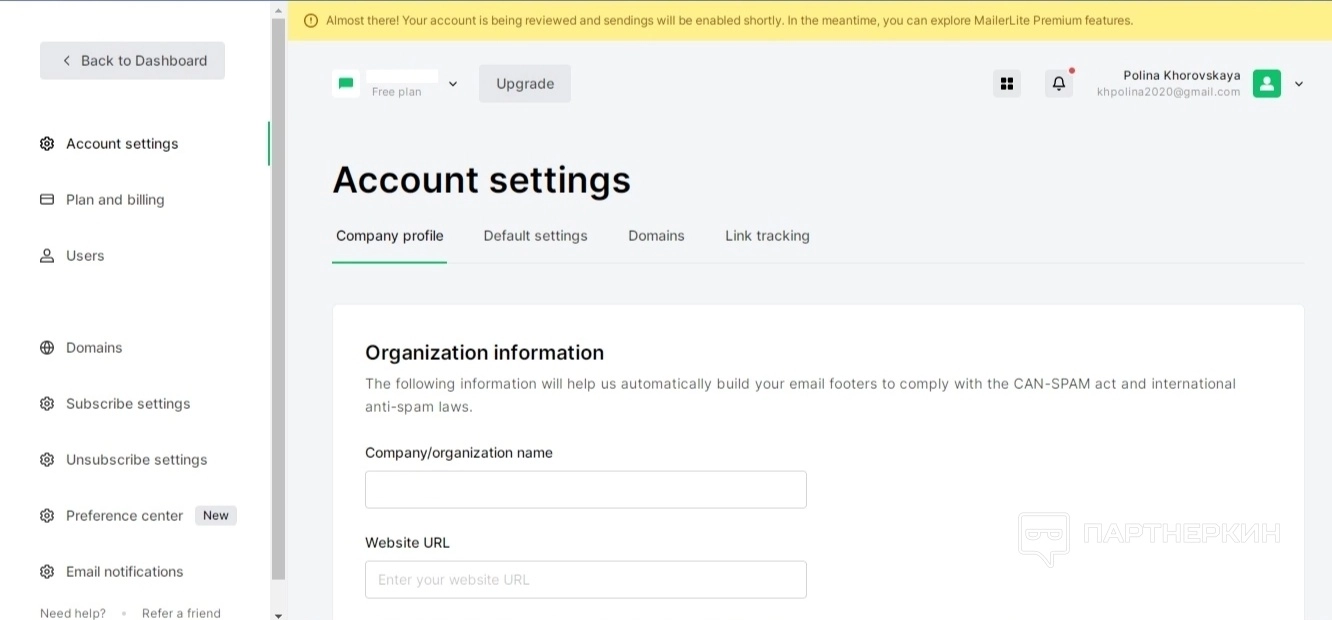Click the sidebar scrollbar down arrow
The height and width of the screenshot is (620, 1332).
[x=278, y=615]
